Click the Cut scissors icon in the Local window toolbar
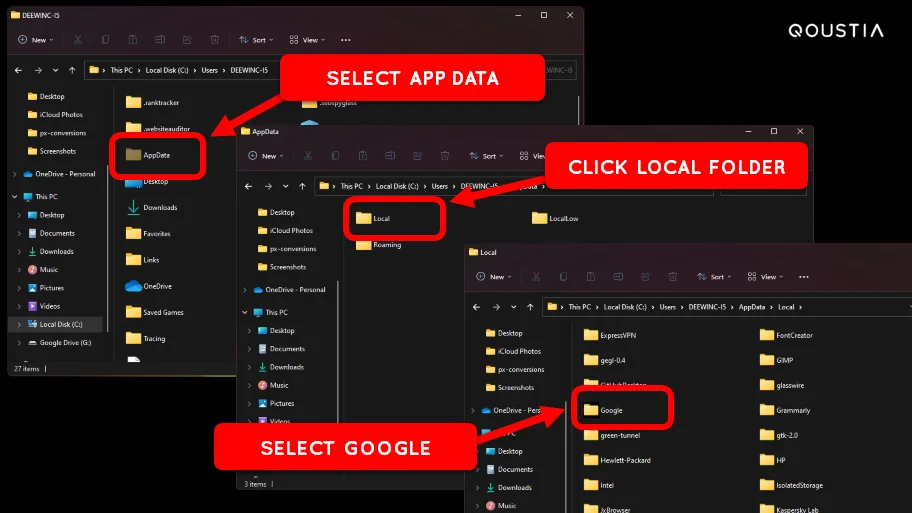This screenshot has height=513, width=912. coord(536,277)
